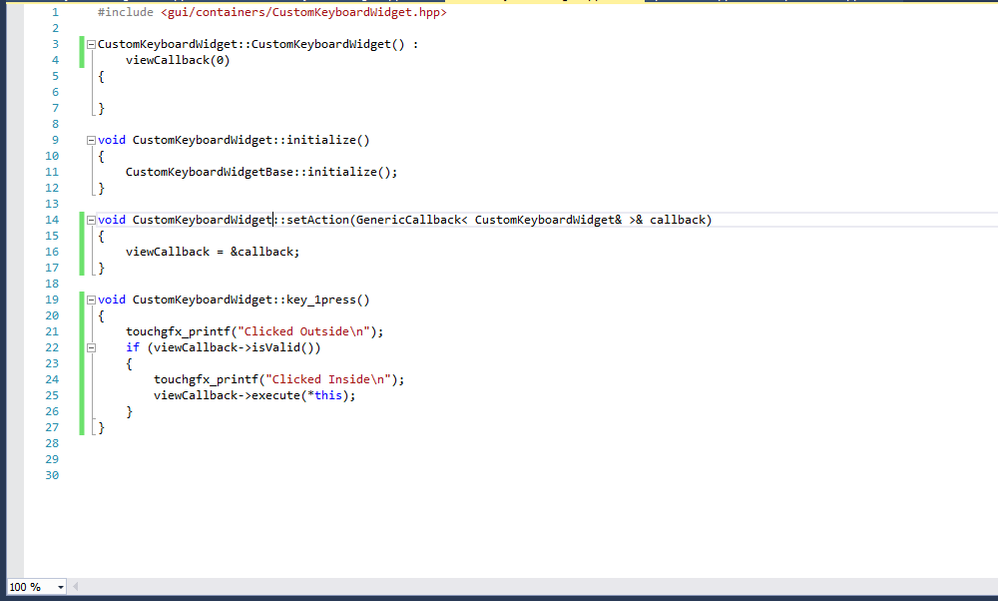Click the setAction method name
This screenshot has height=601, width=998.
318,220
